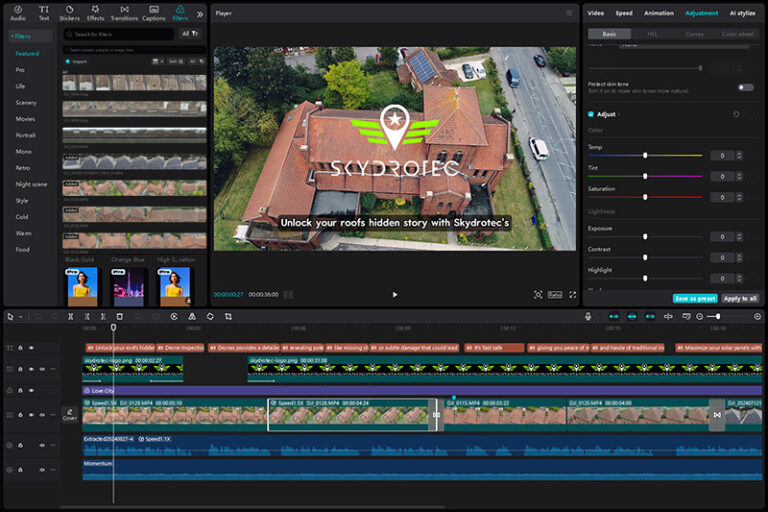Open the Effects panel icon
This screenshot has width=768, height=512.
coord(96,13)
